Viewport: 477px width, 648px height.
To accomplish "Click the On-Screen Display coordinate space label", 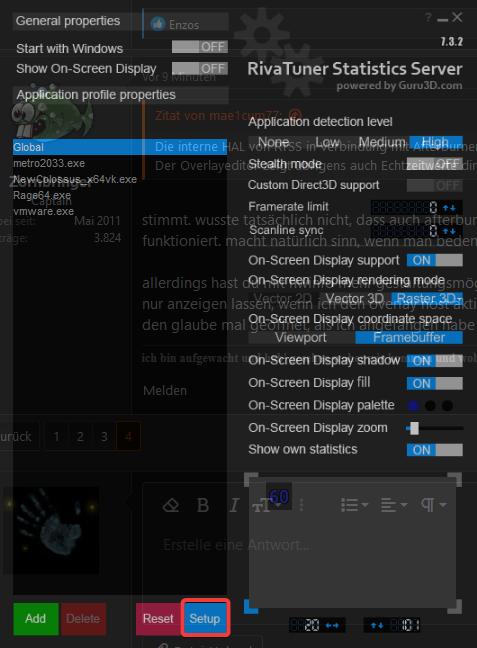I will point(350,319).
